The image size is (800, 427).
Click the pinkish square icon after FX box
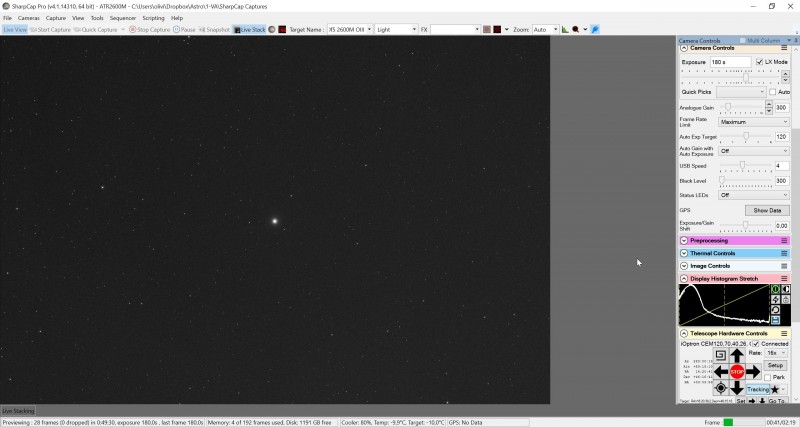coord(487,30)
